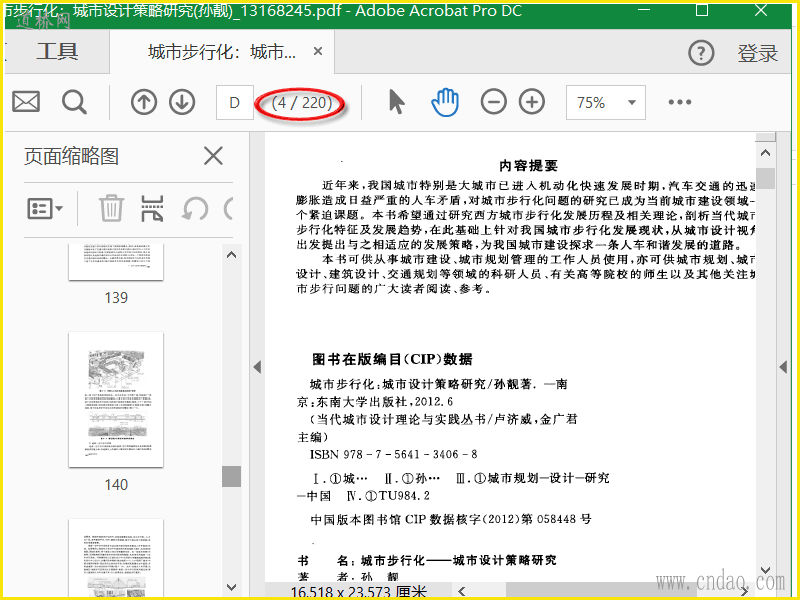Open the 工具 tab
800x600 pixels.
point(57,52)
